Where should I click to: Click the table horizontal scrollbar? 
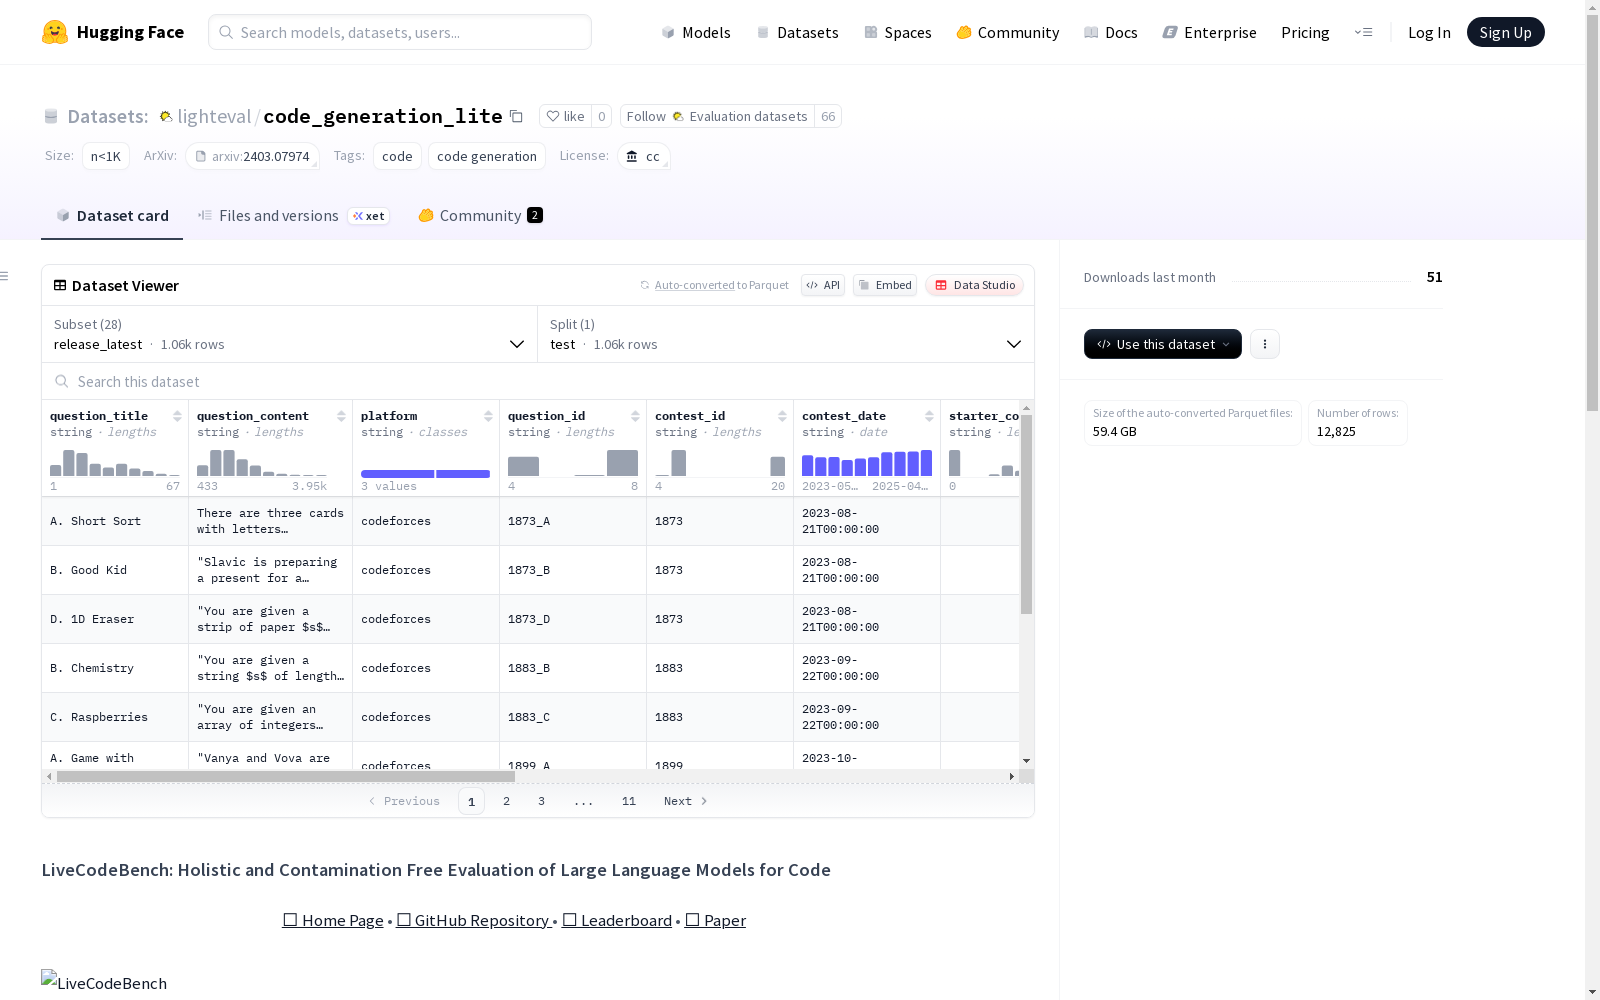point(286,776)
